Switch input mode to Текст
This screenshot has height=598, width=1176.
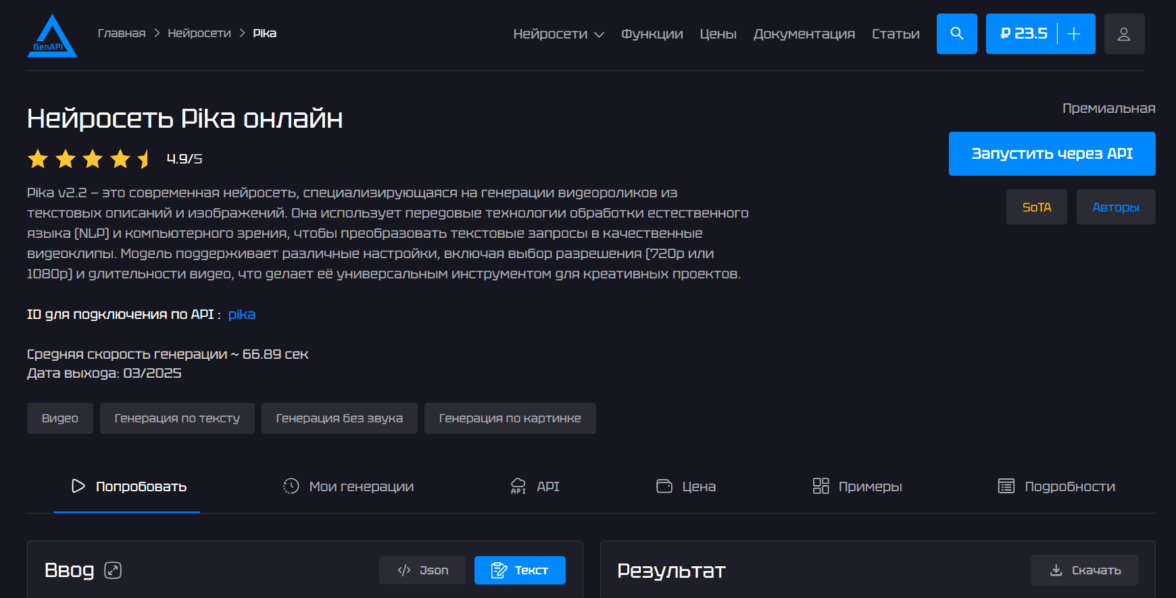point(520,570)
